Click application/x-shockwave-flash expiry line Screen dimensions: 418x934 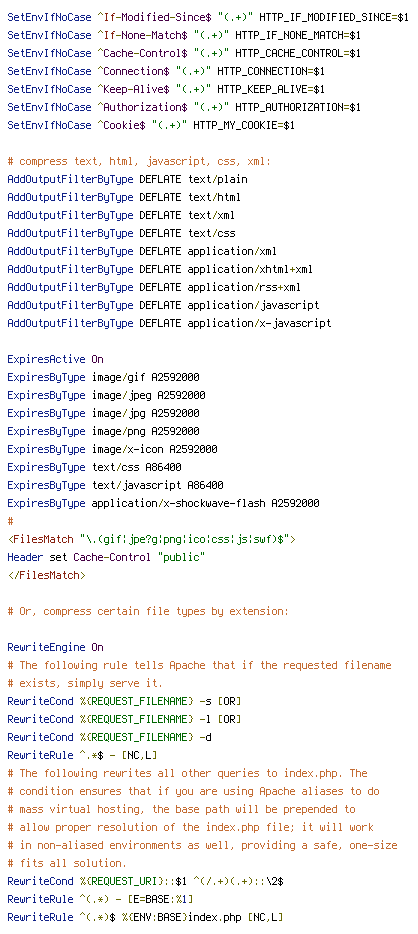pyautogui.click(x=163, y=503)
